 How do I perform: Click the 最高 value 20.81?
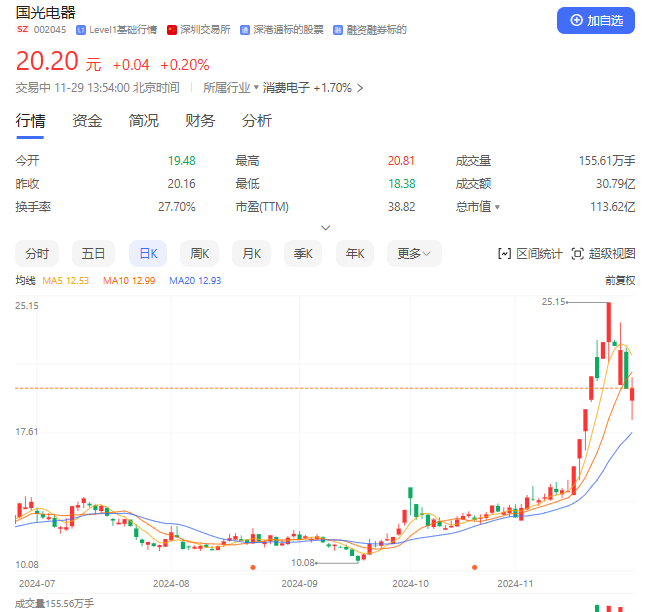pos(401,160)
